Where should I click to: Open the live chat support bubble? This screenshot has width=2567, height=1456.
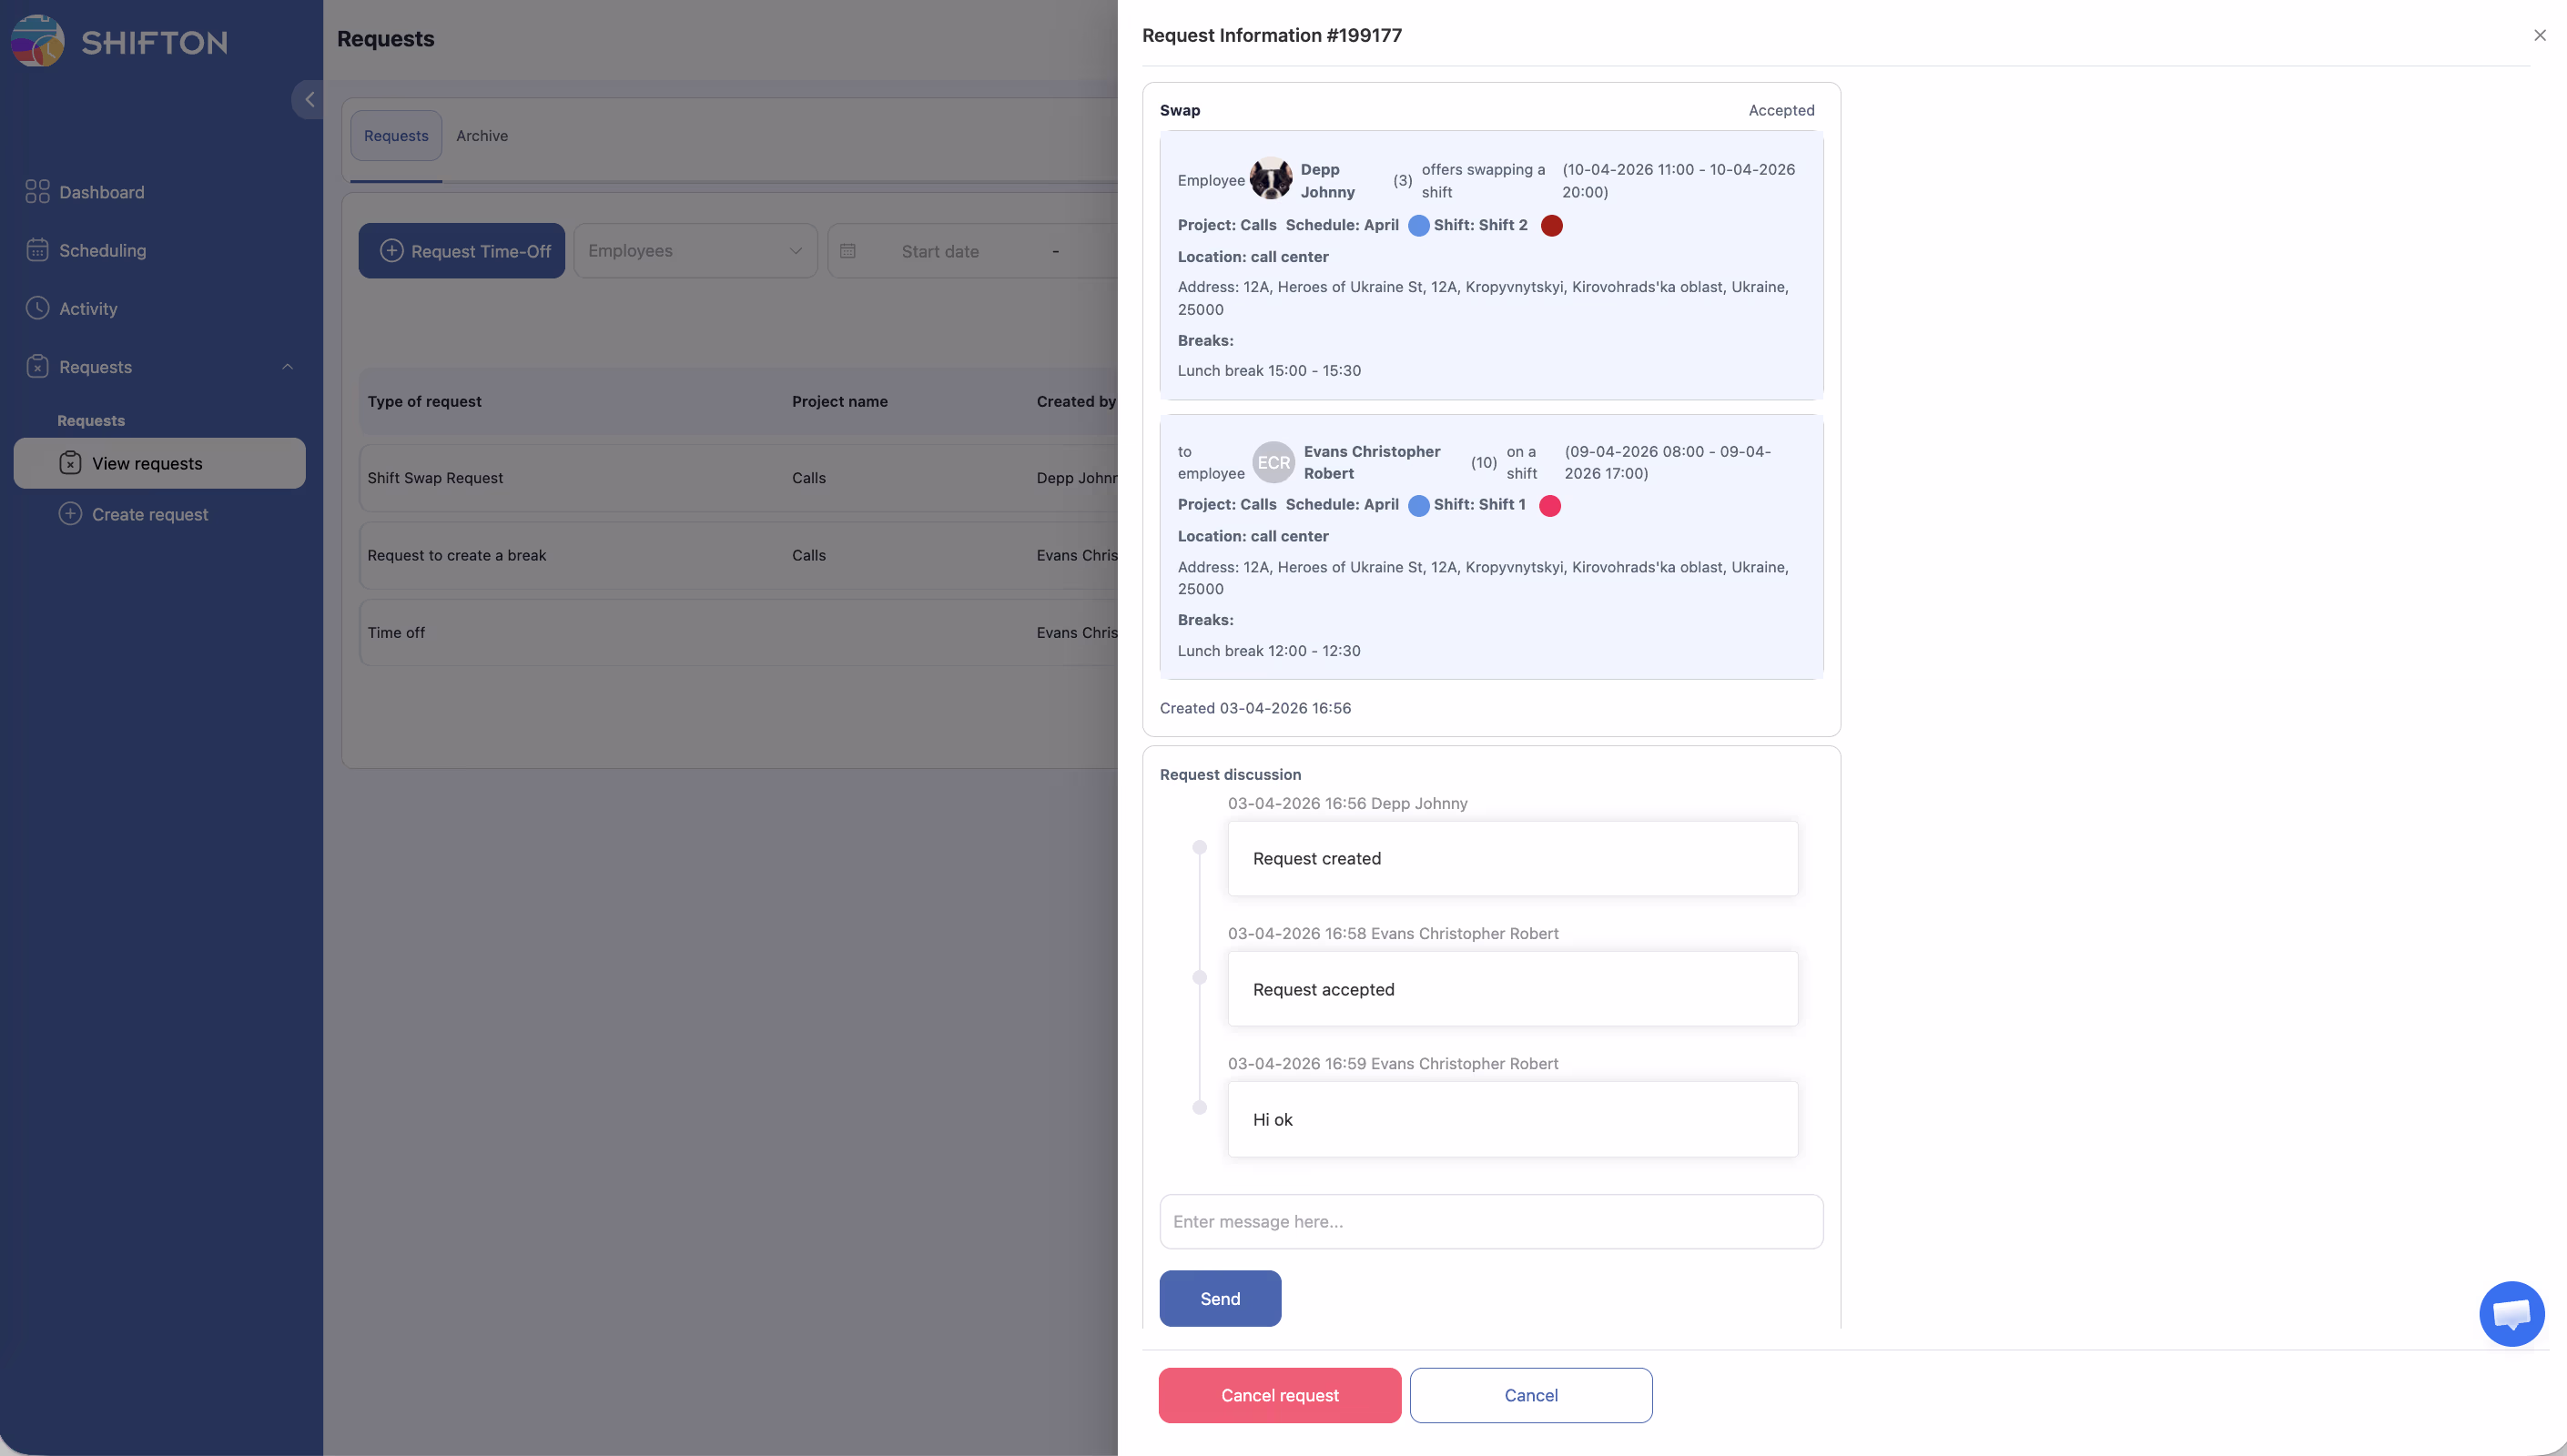(x=2511, y=1313)
